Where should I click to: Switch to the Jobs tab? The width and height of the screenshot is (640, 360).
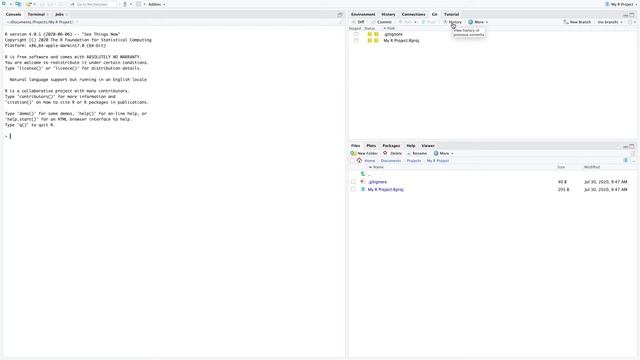tap(60, 14)
